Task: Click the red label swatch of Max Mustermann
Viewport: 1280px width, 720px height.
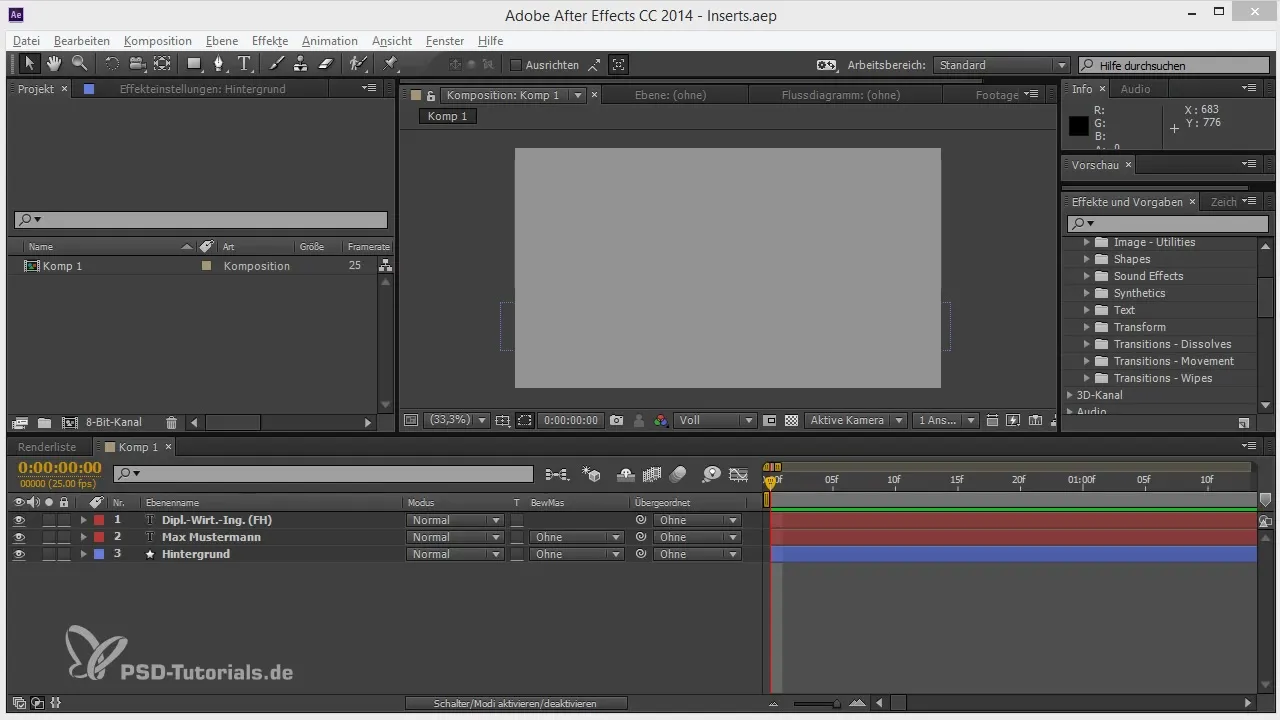Action: pyautogui.click(x=99, y=537)
